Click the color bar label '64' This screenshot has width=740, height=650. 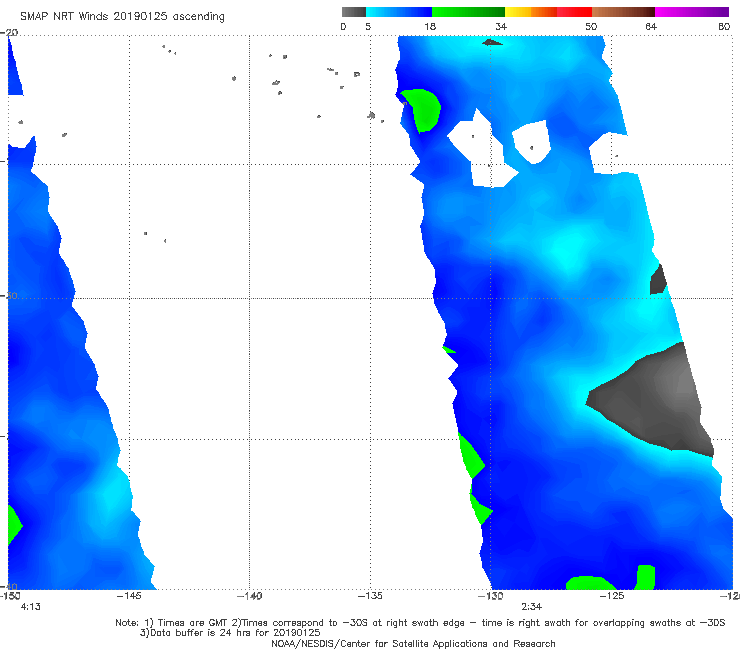pos(651,26)
